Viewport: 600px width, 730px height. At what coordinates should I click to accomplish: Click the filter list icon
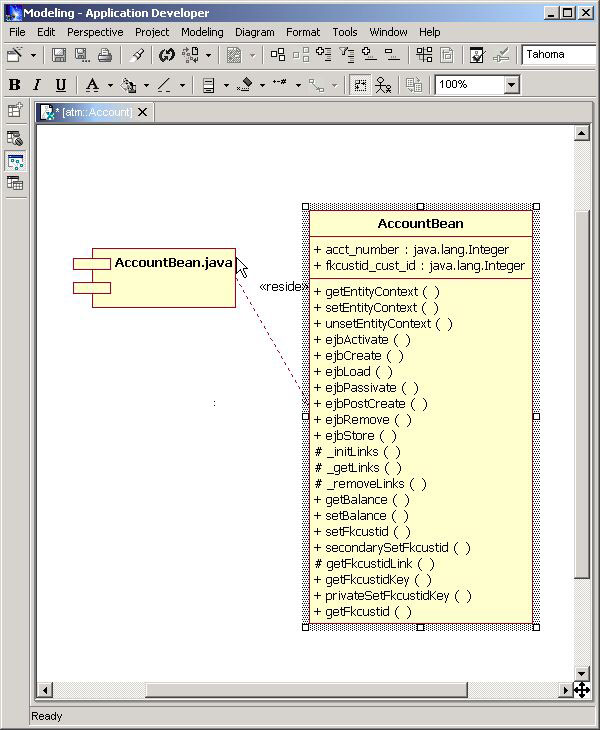pyautogui.click(x=347, y=54)
